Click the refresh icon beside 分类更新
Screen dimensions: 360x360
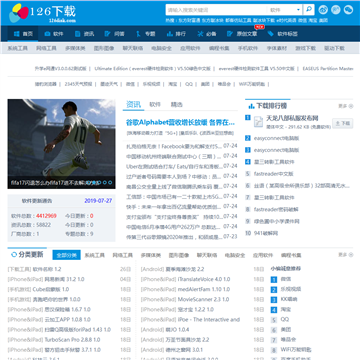[14, 255]
